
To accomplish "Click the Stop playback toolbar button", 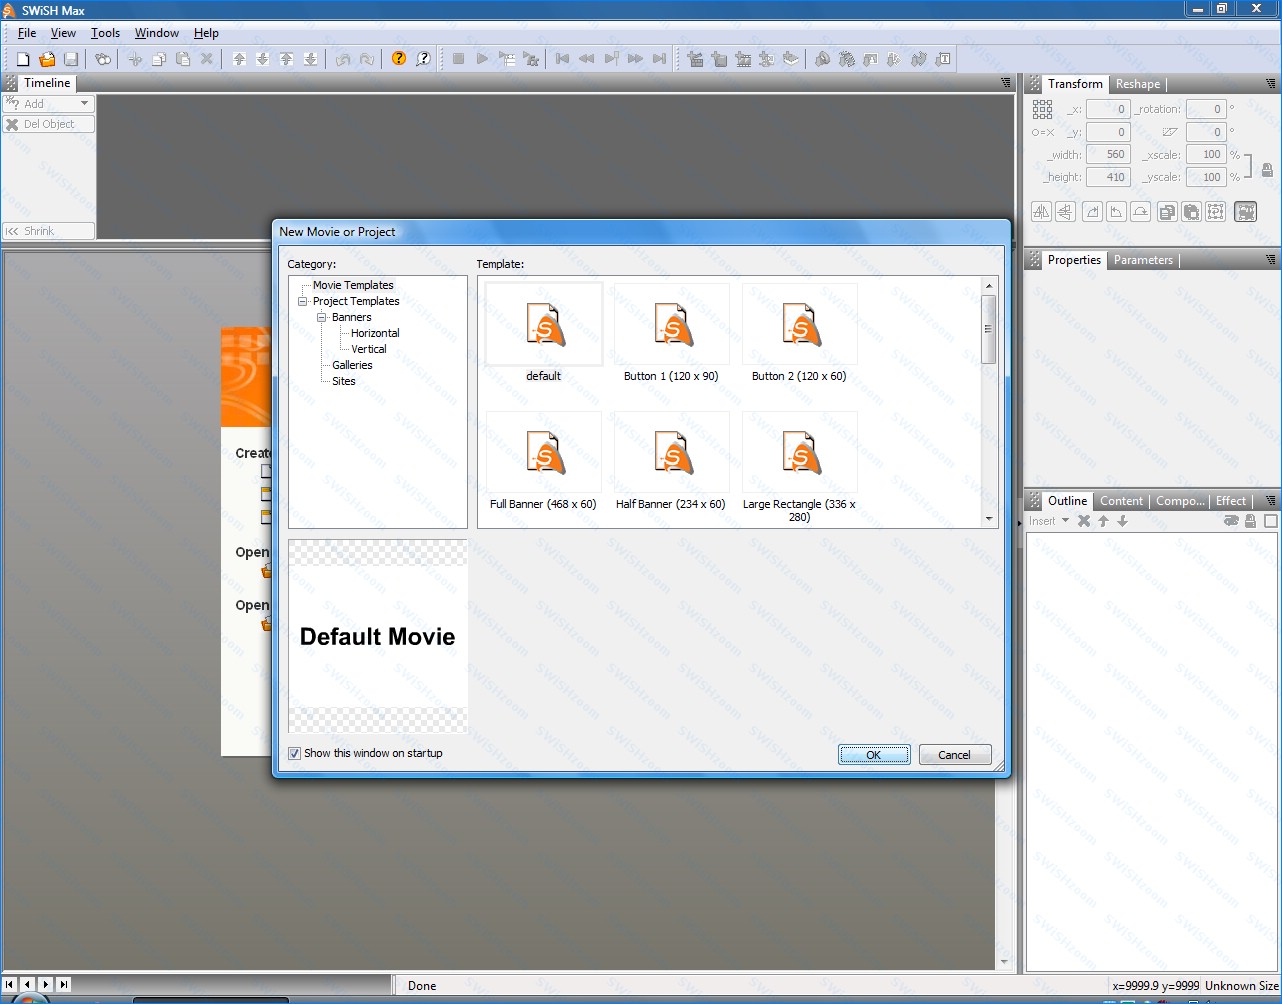I will pos(458,59).
